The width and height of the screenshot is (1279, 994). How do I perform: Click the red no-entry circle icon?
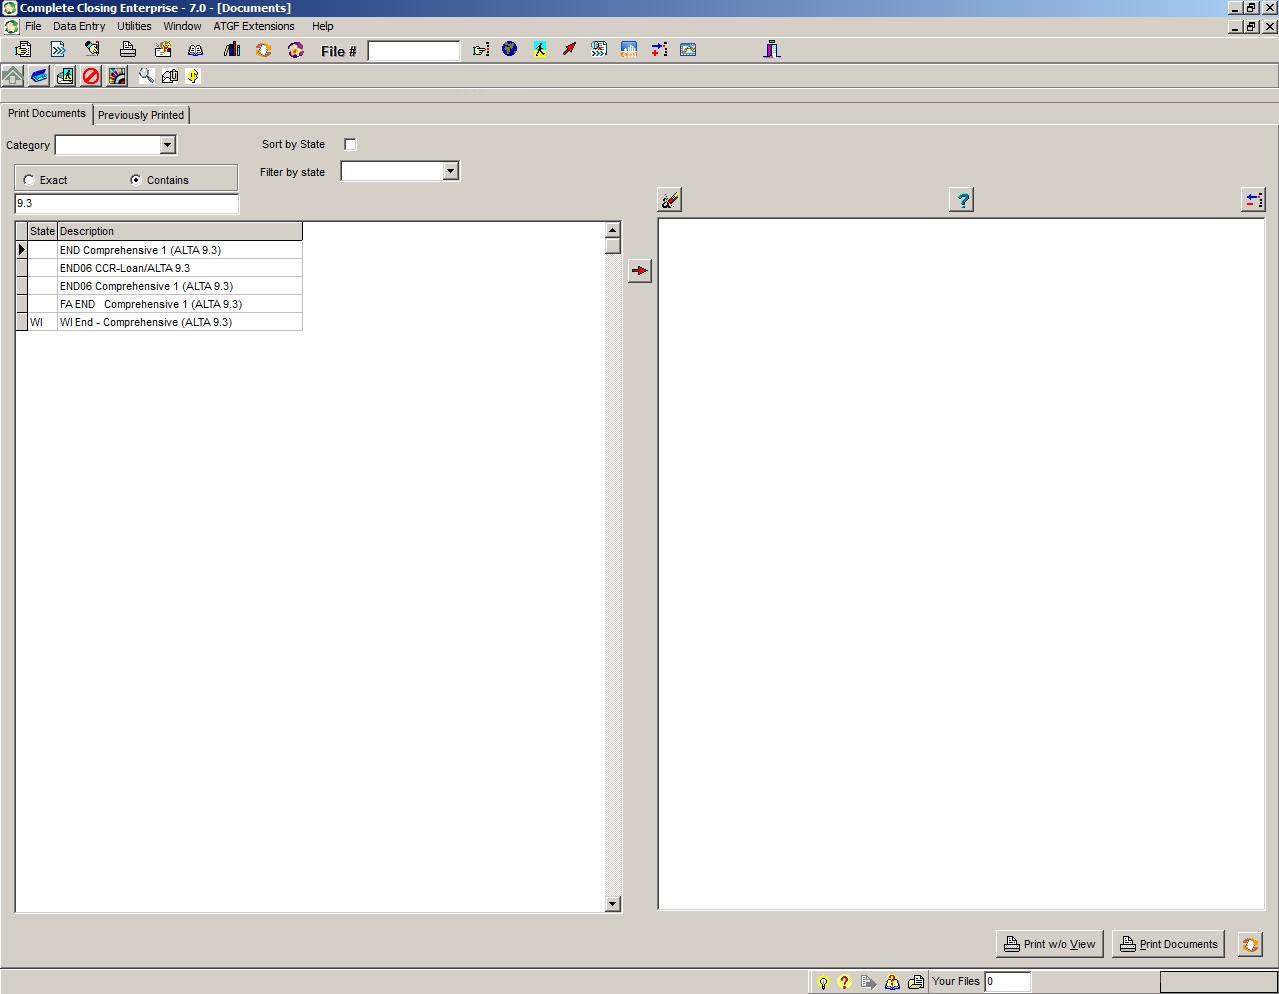pyautogui.click(x=91, y=76)
